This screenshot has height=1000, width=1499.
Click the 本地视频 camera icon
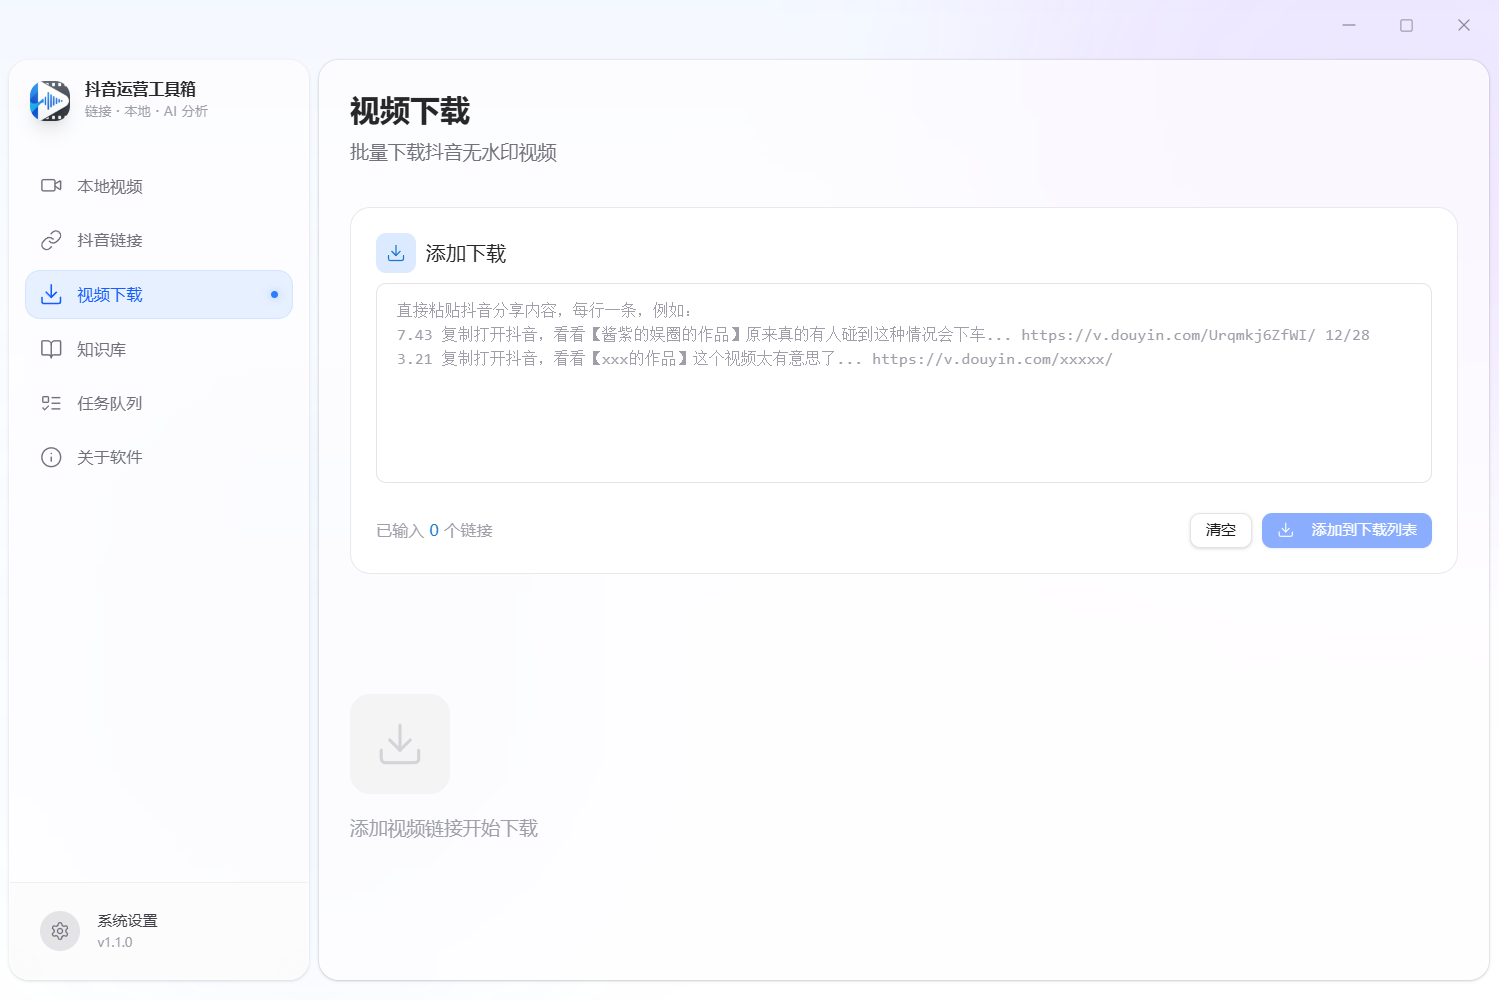coord(51,186)
